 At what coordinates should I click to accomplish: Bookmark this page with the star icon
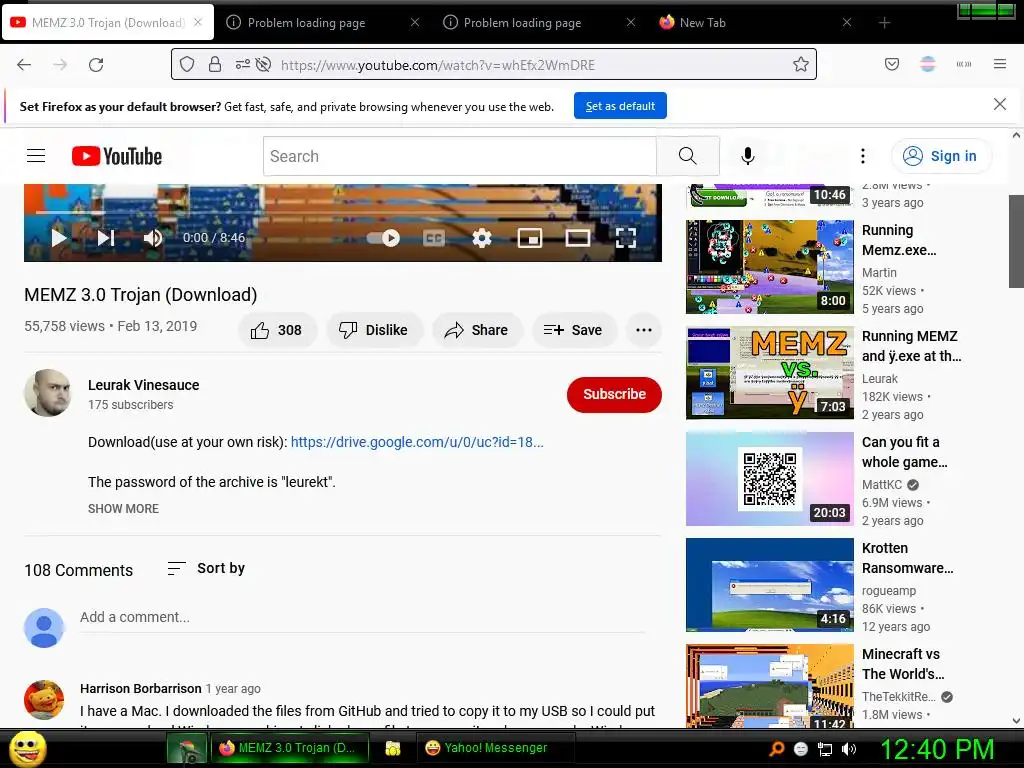point(801,64)
